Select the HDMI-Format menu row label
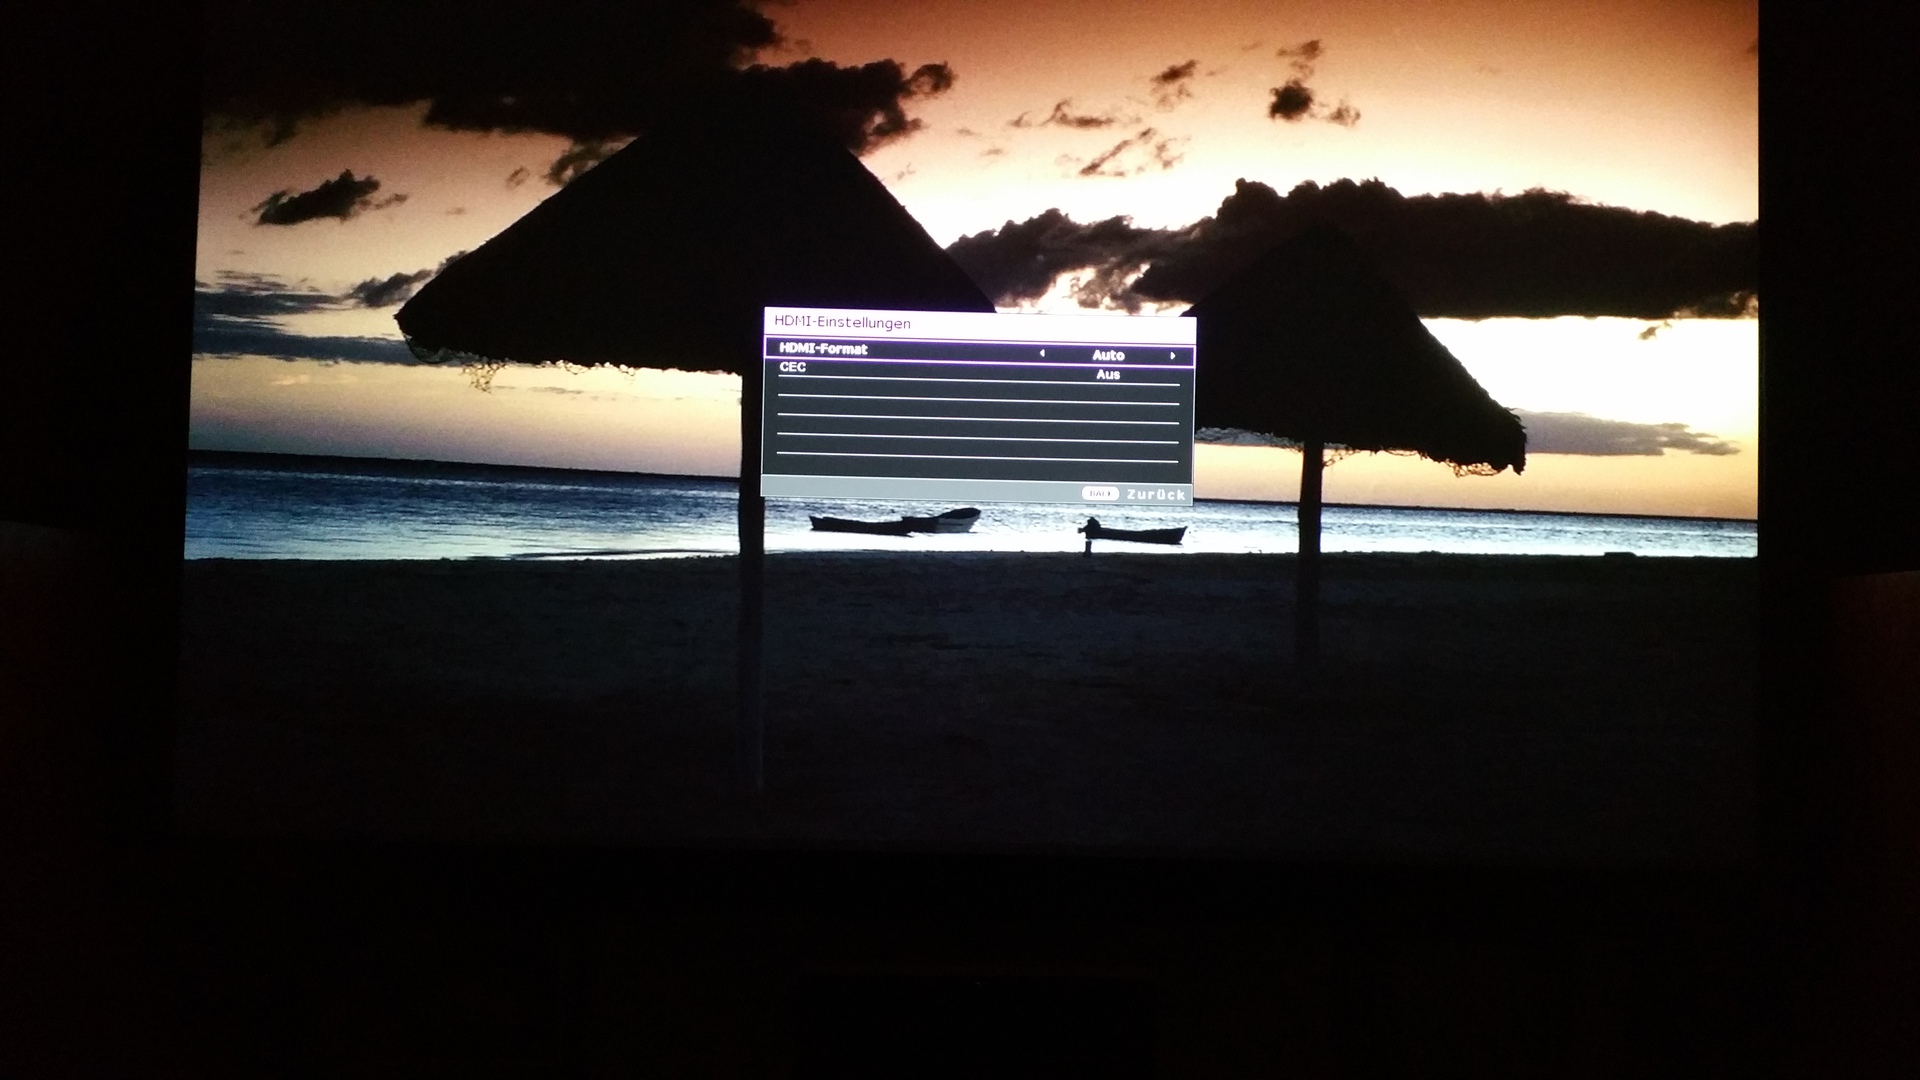 point(823,349)
